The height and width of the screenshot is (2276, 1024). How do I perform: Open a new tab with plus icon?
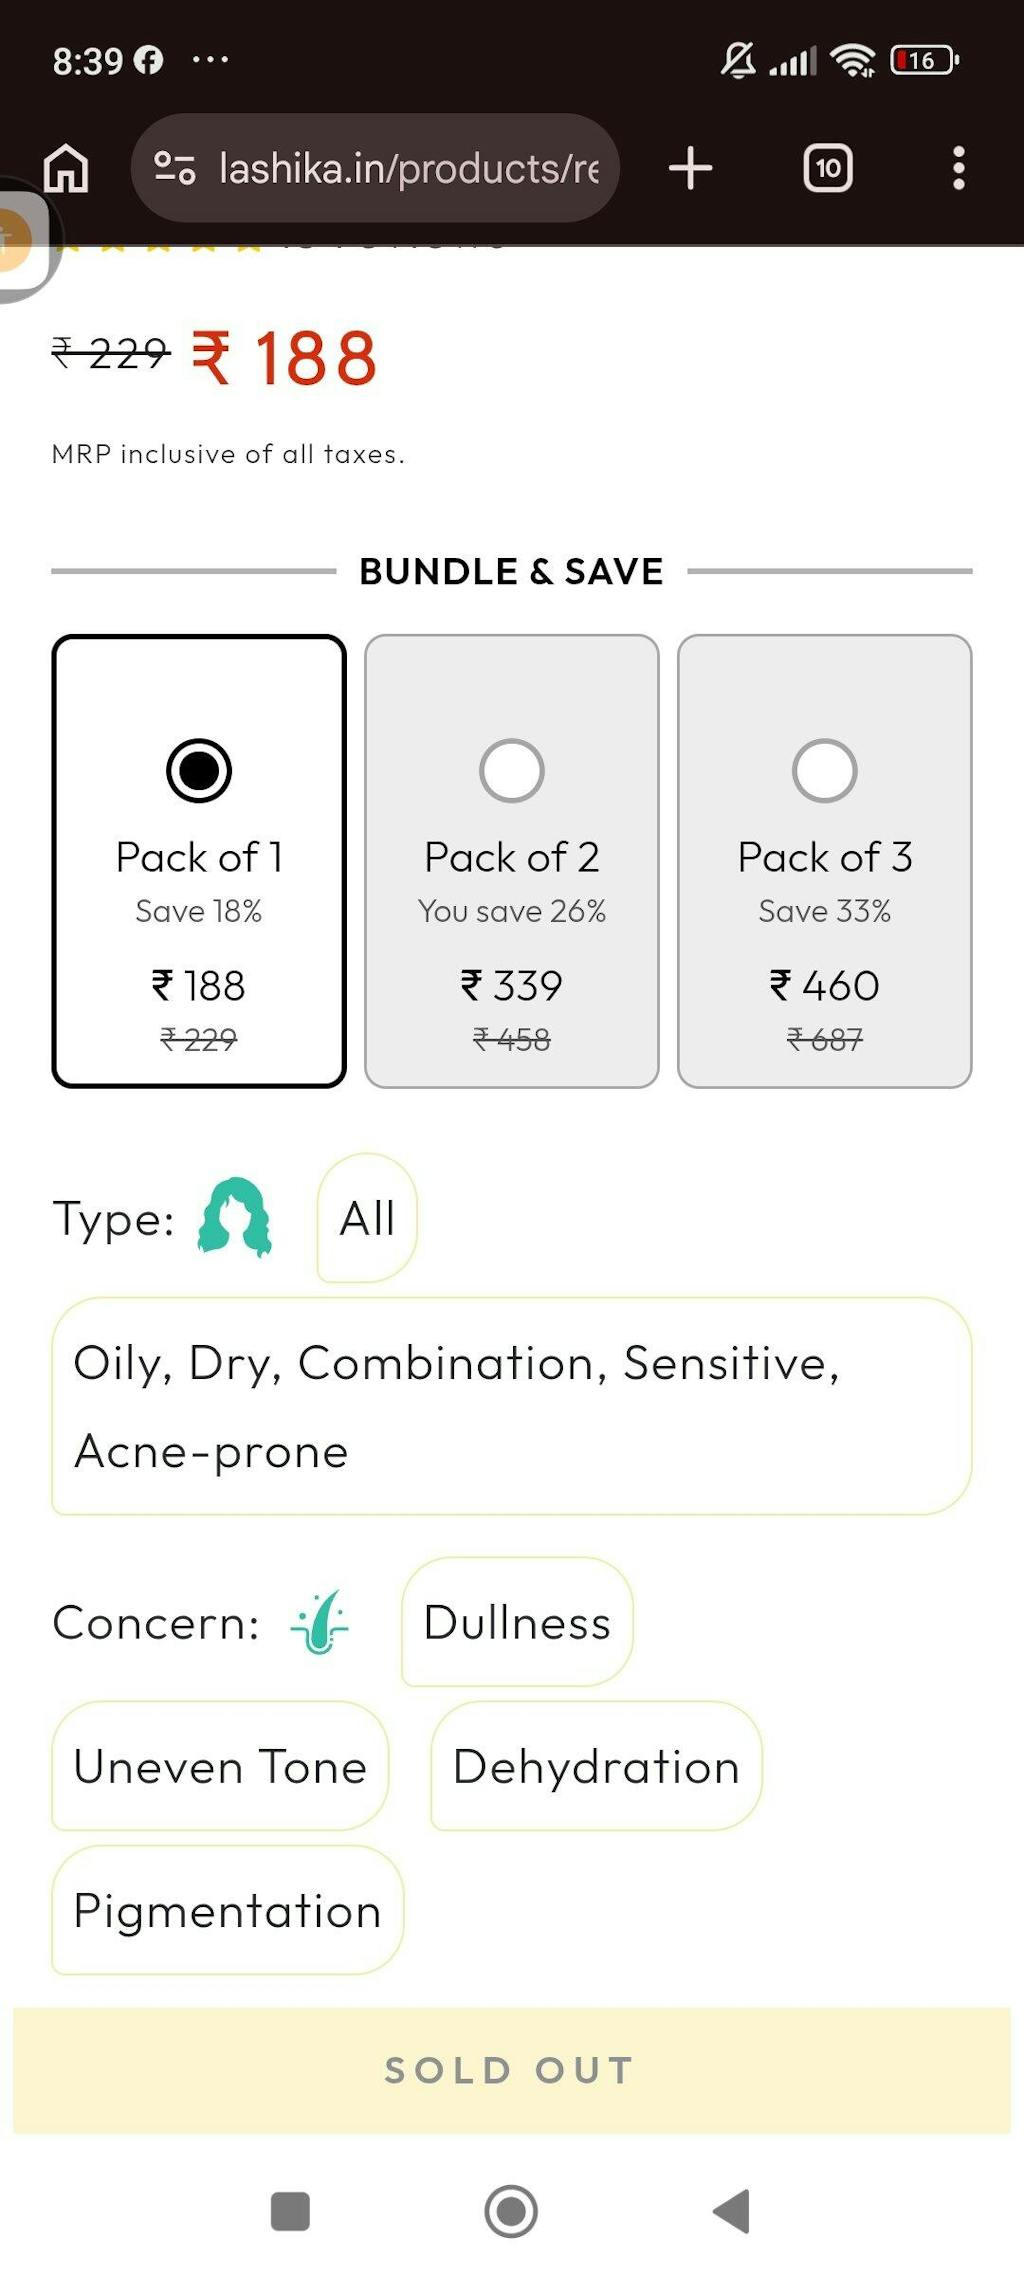pos(690,168)
